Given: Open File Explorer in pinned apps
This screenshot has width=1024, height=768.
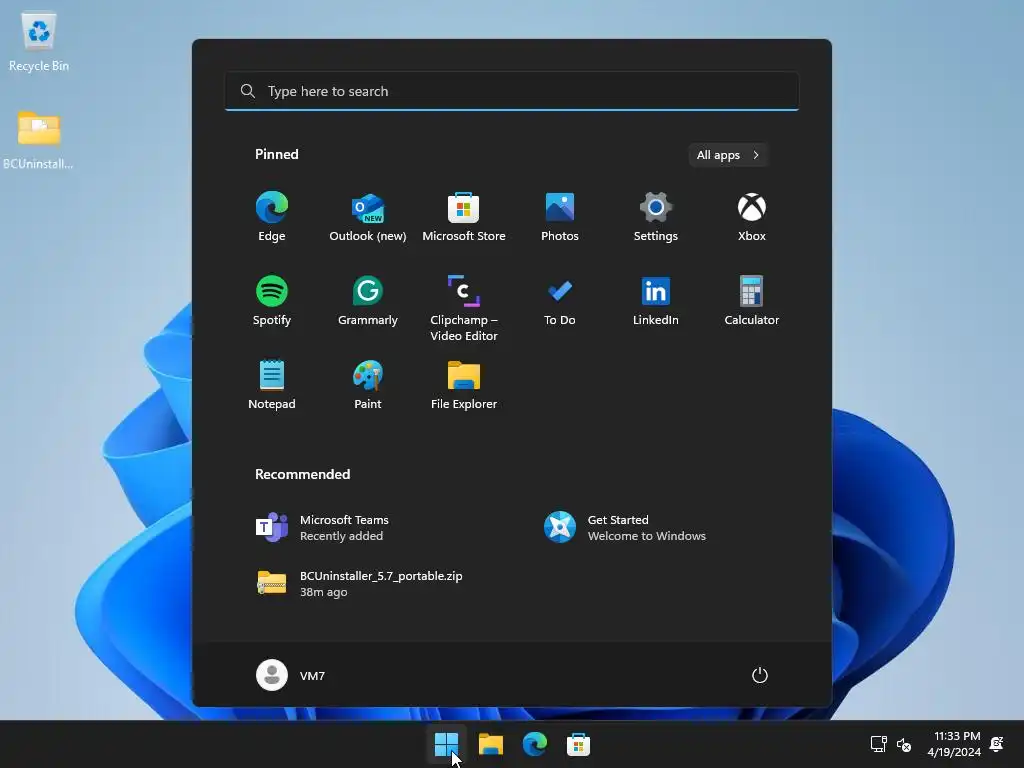Looking at the screenshot, I should [x=464, y=385].
